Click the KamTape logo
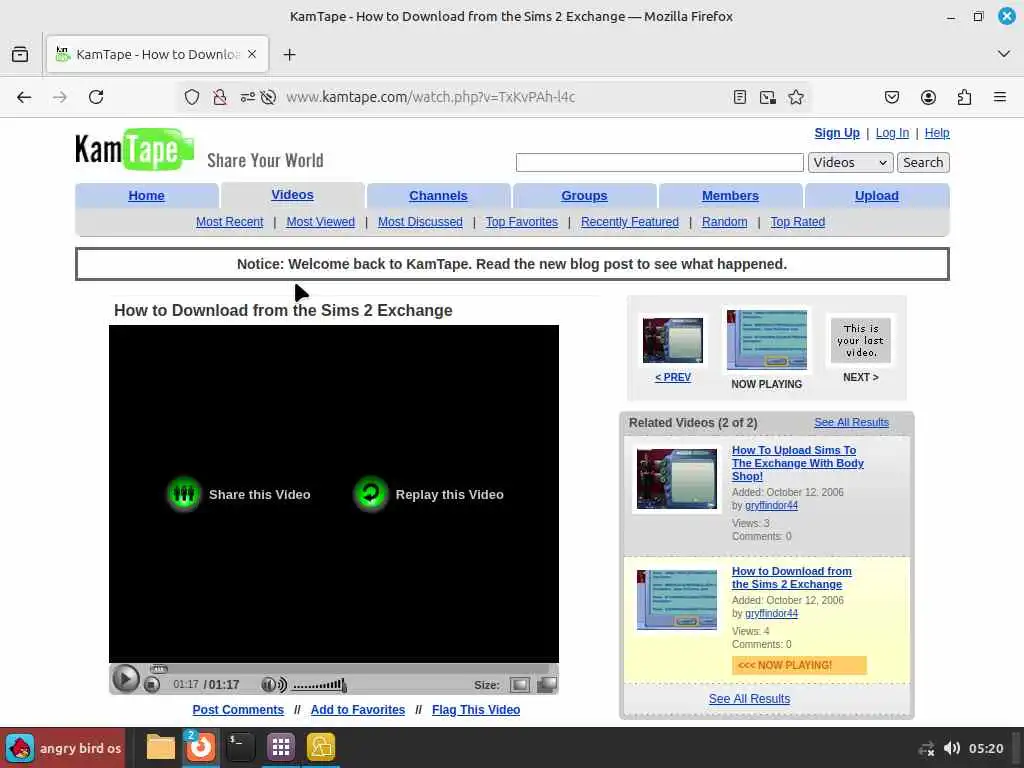The height and width of the screenshot is (768, 1024). coord(134,150)
